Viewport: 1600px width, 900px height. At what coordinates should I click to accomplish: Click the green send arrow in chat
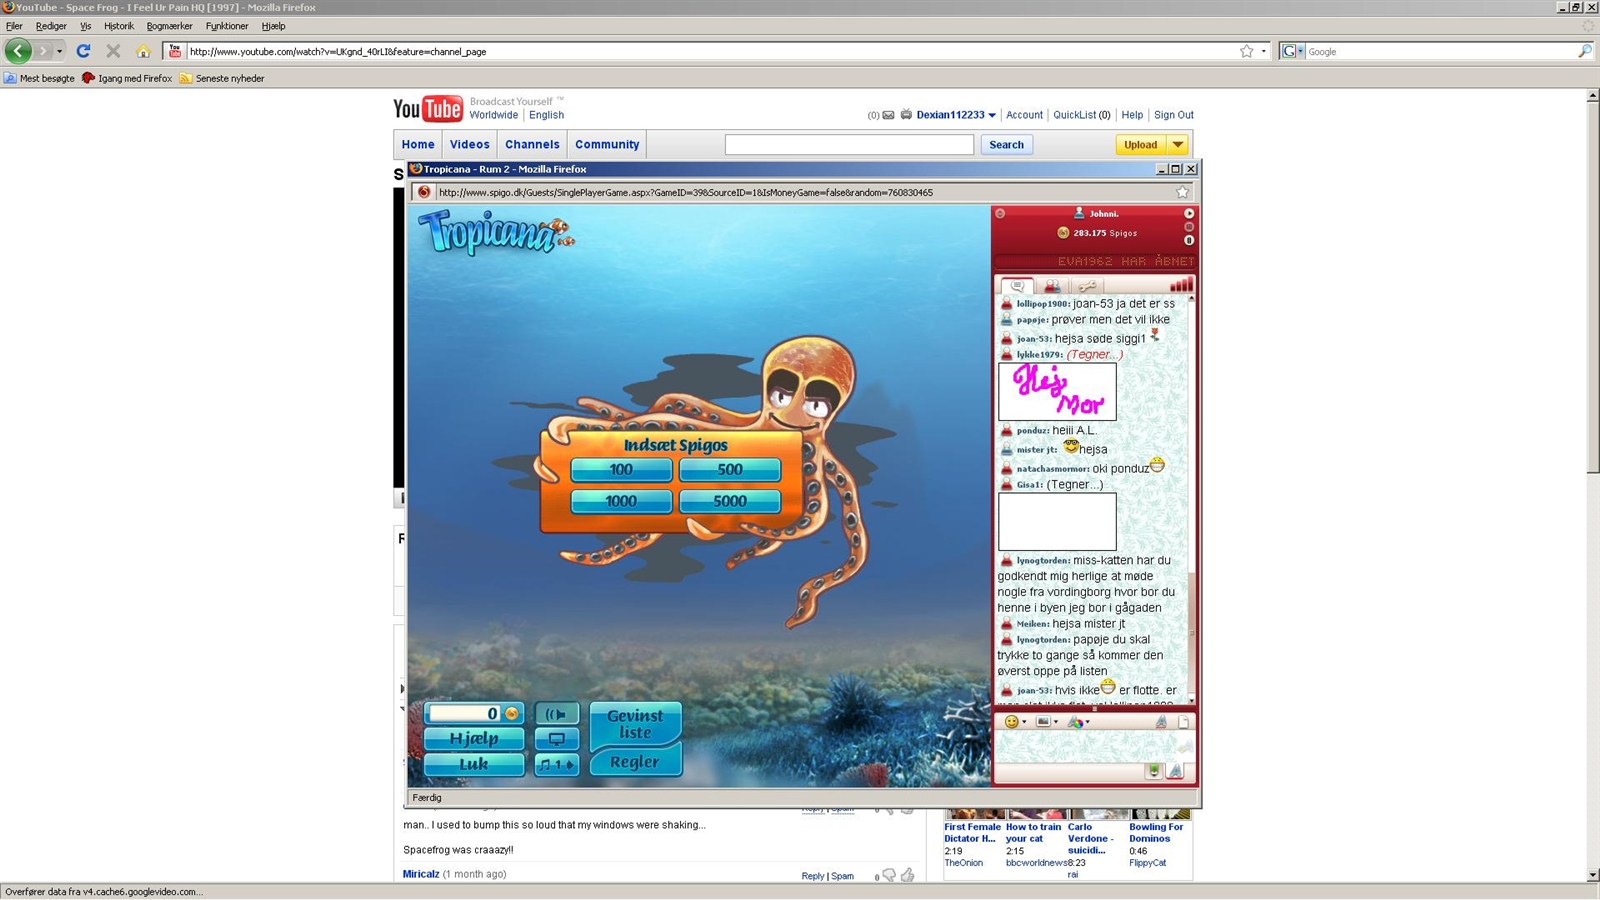point(1153,771)
